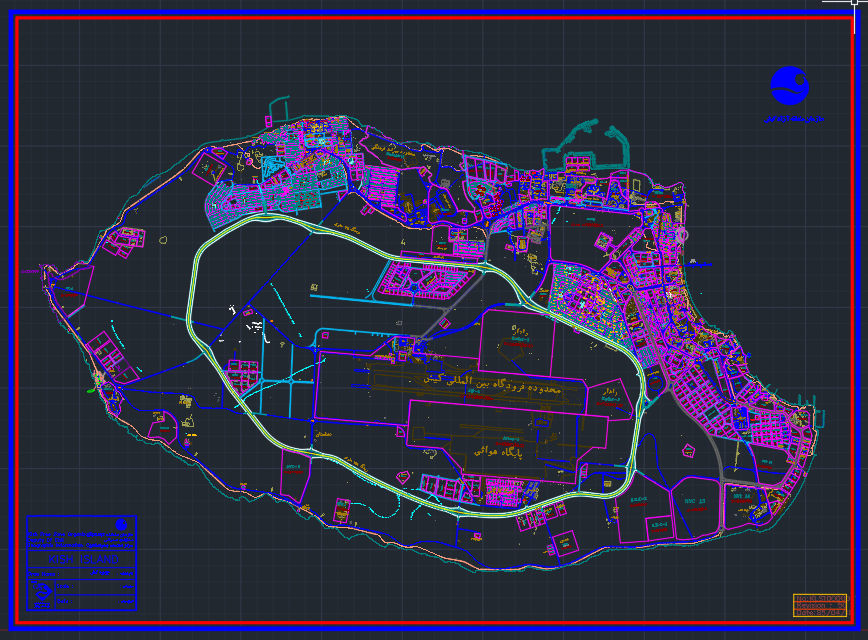Select the "KISH ISLAND" title text
868x640 pixels.
83,559
